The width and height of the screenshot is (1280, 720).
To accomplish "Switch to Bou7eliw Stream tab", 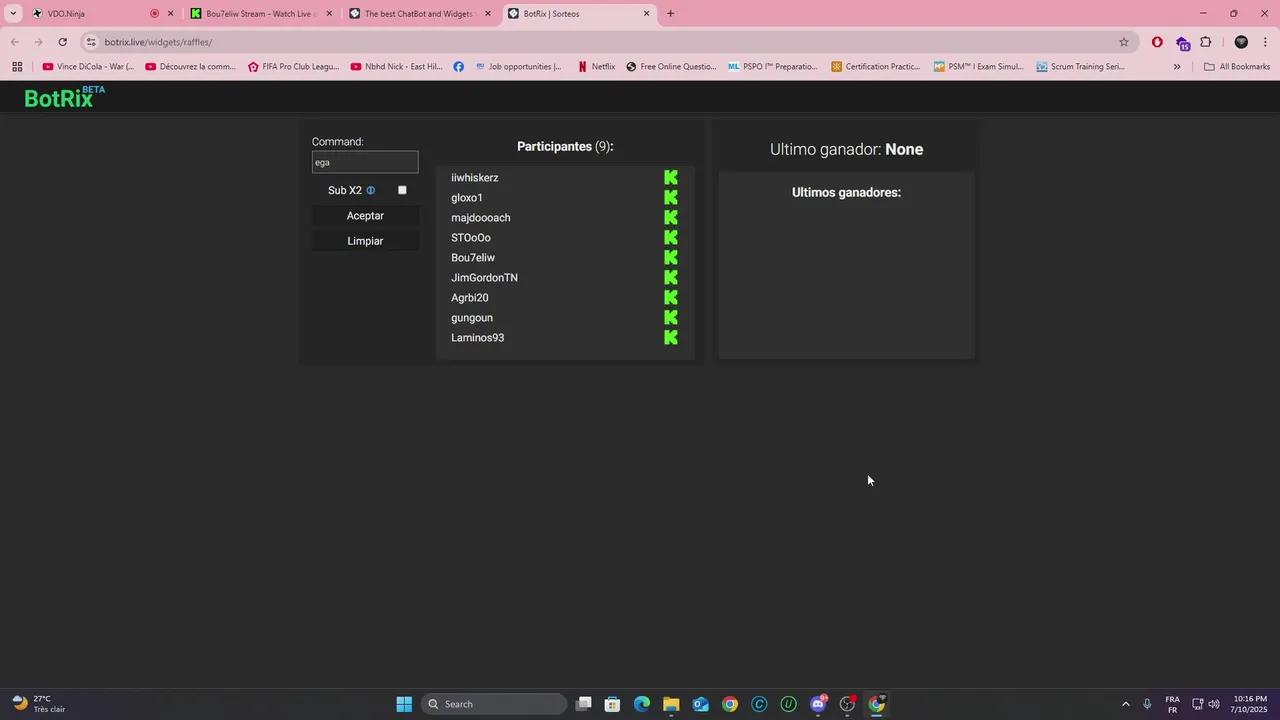I will pos(260,14).
